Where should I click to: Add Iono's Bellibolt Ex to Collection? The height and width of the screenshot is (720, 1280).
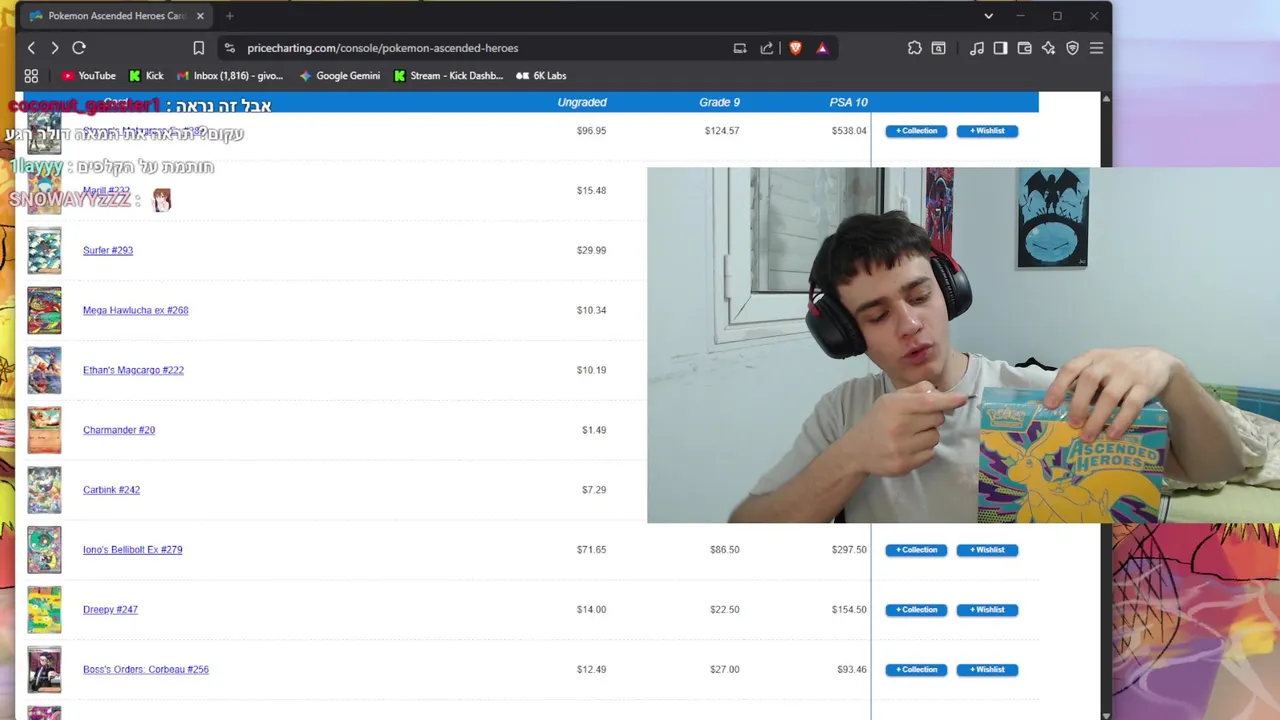[x=916, y=550]
